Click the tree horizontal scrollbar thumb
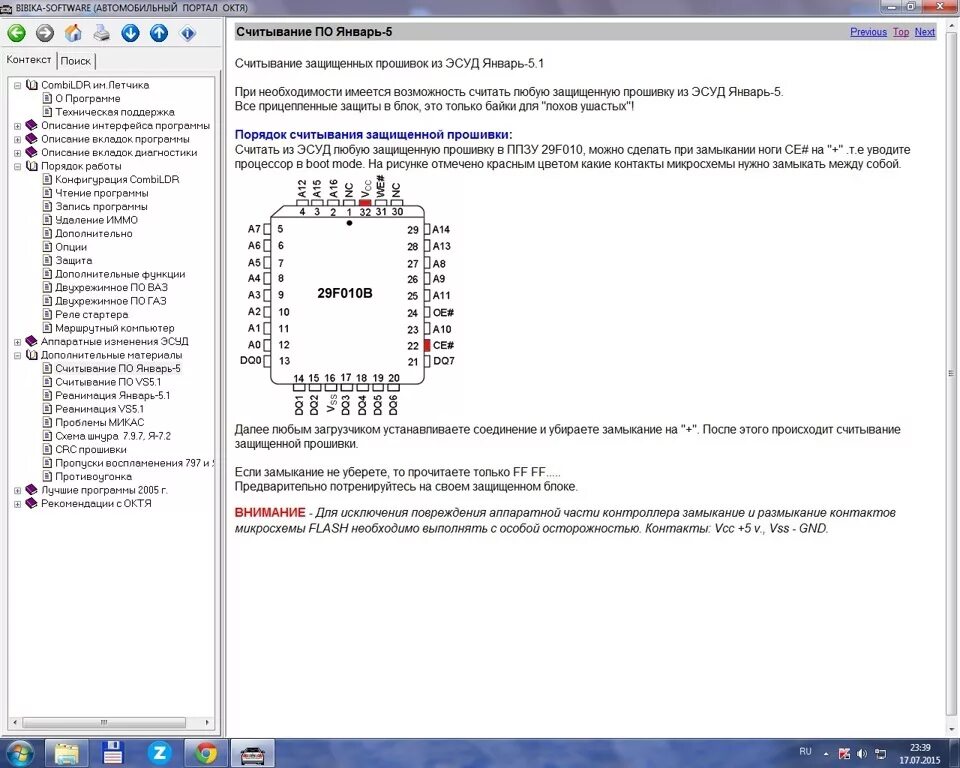 pos(103,723)
